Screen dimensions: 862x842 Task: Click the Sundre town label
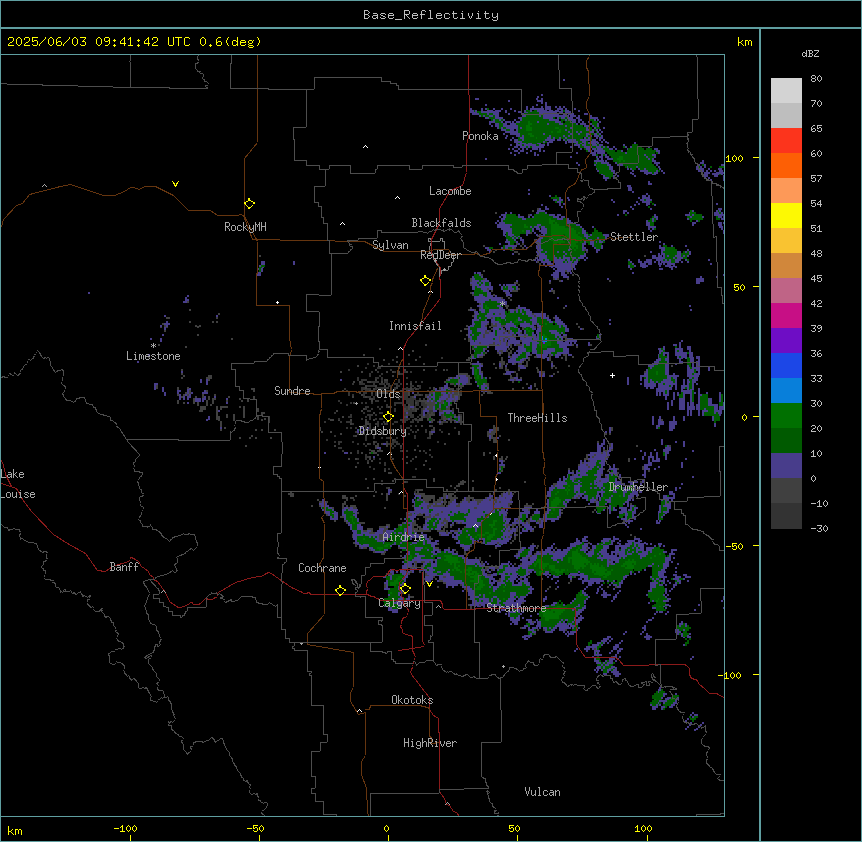[292, 391]
